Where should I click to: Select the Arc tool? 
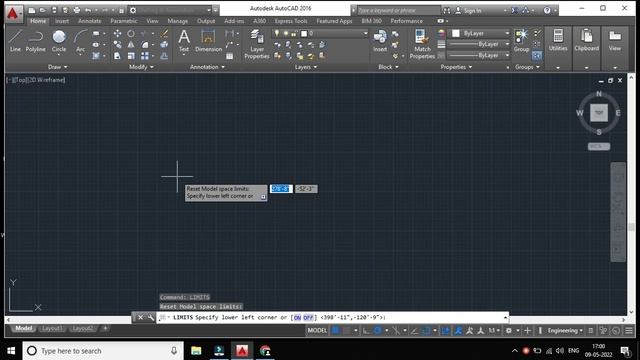point(80,41)
